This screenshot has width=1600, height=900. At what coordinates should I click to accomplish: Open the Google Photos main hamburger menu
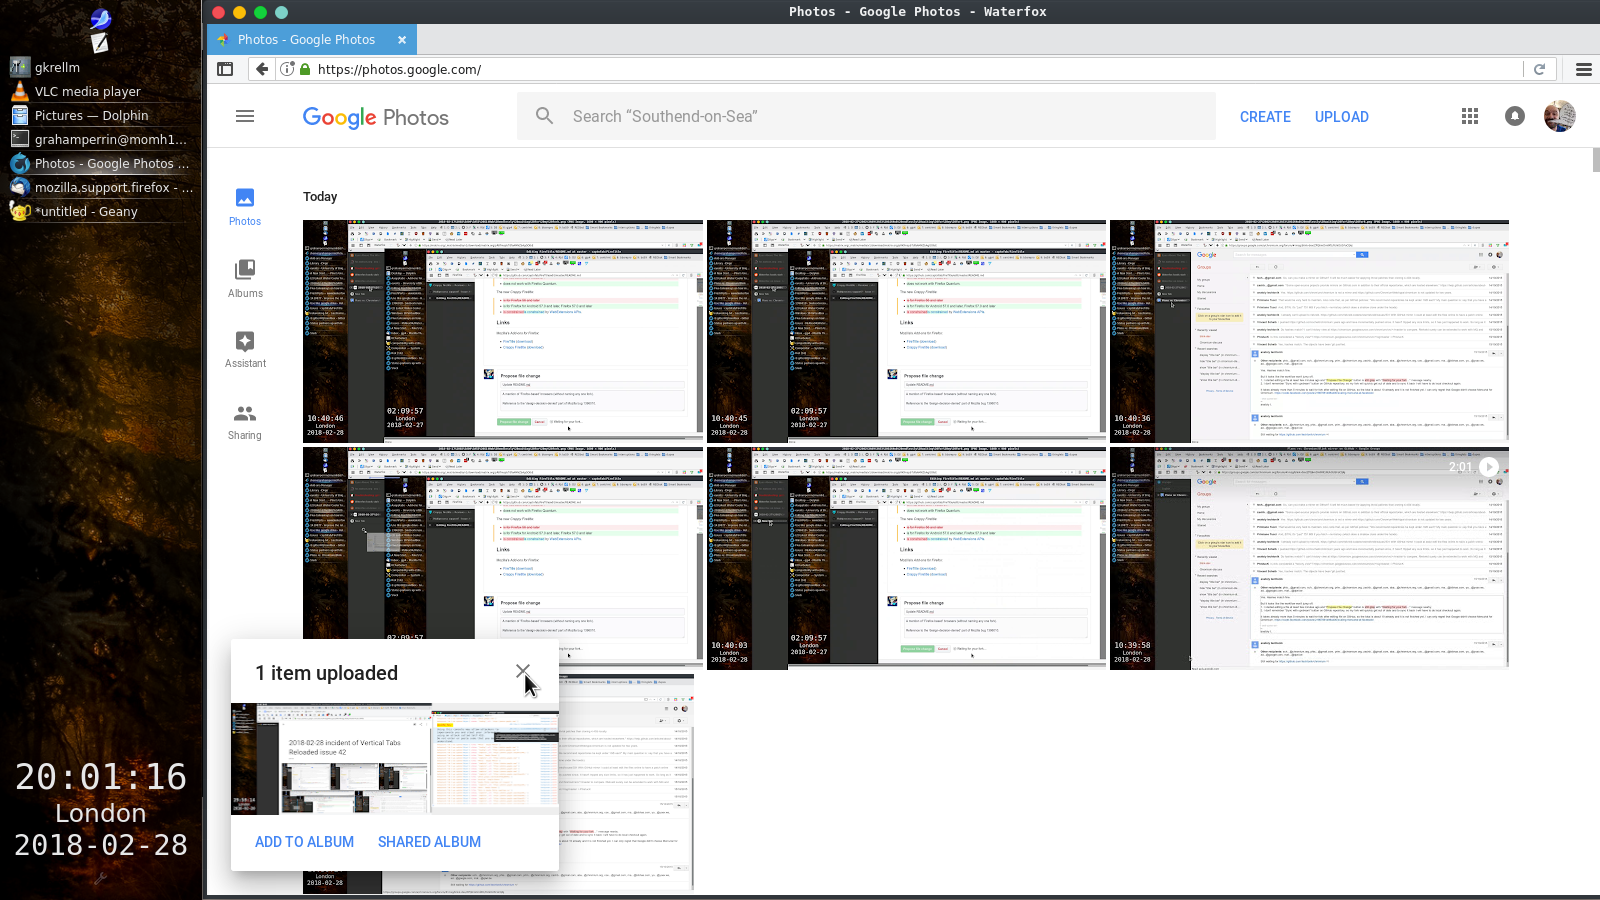(245, 116)
